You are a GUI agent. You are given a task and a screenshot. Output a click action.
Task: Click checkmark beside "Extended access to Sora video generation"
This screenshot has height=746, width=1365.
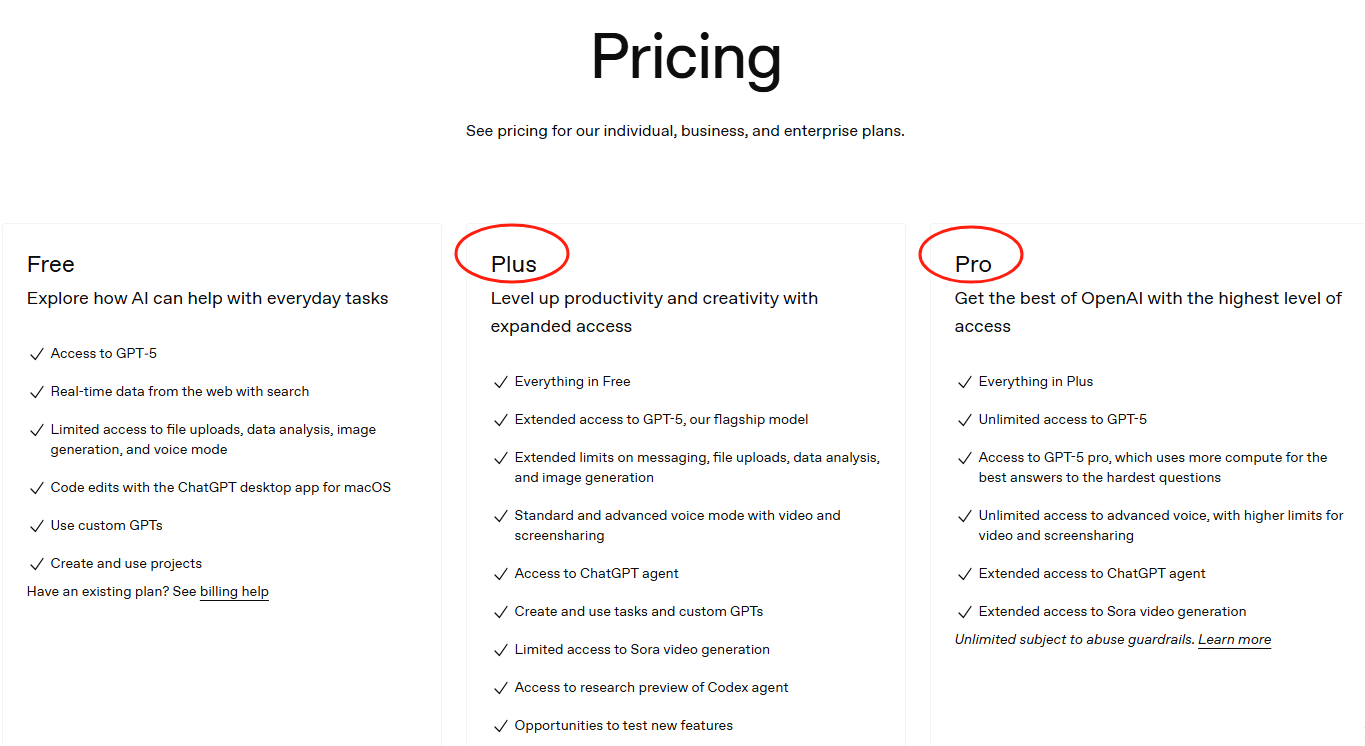point(964,612)
